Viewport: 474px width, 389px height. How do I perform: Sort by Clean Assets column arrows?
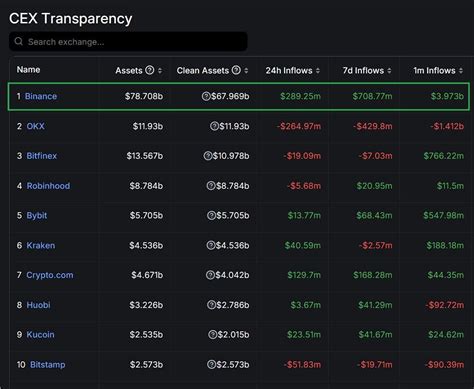click(x=246, y=71)
